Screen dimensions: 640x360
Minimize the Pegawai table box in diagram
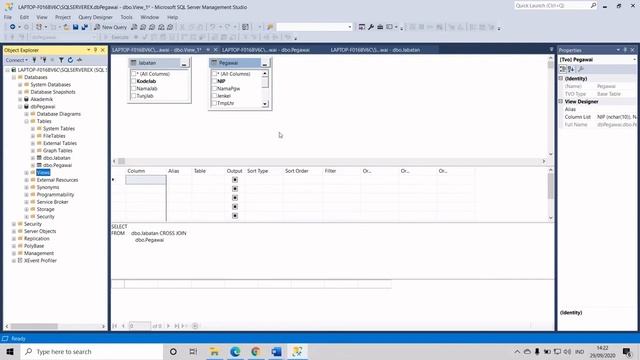[265, 63]
